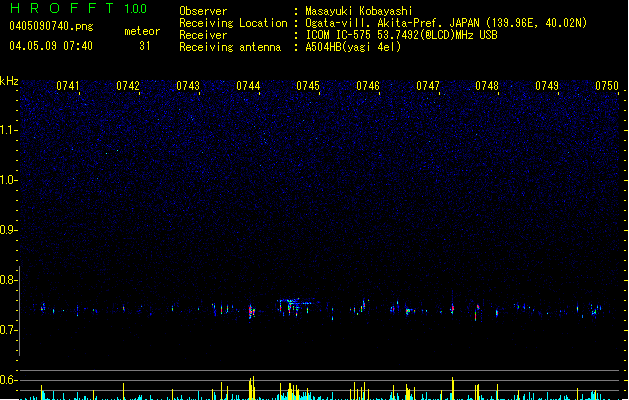The width and height of the screenshot is (629, 400).
Task: Click the meteor count value 31
Action: 145,46
